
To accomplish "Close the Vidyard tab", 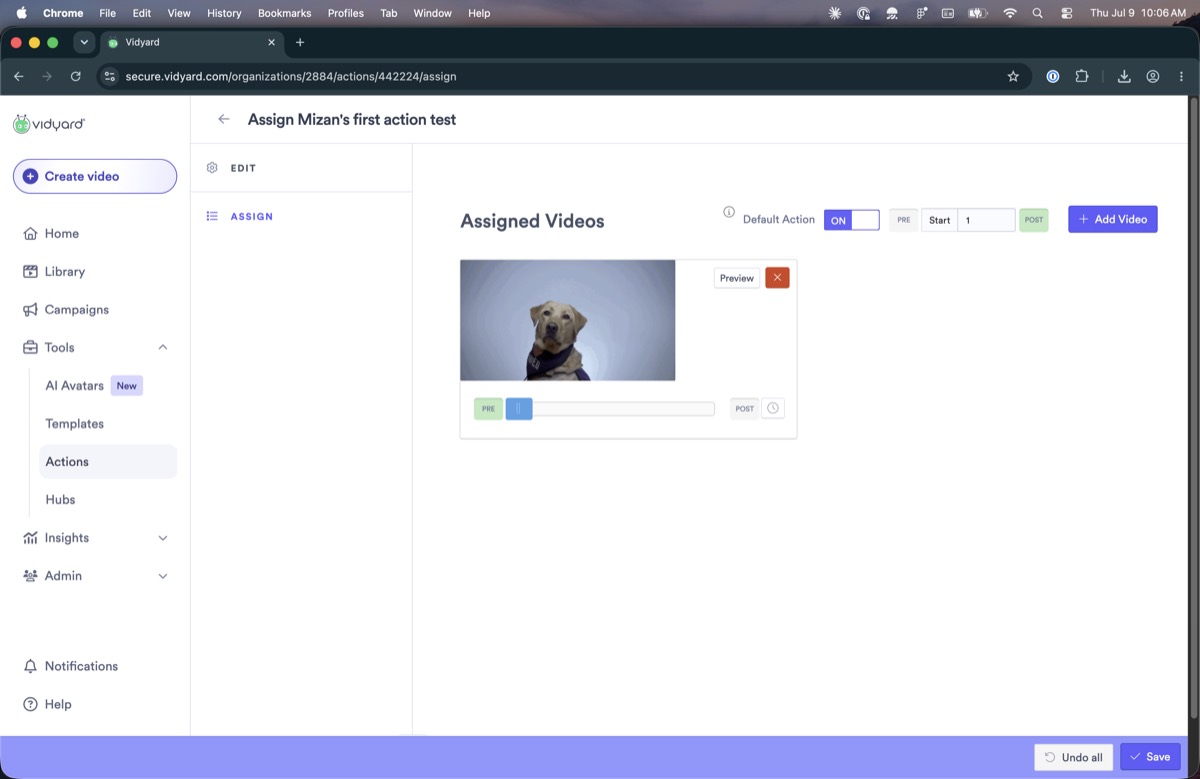I will coord(271,42).
